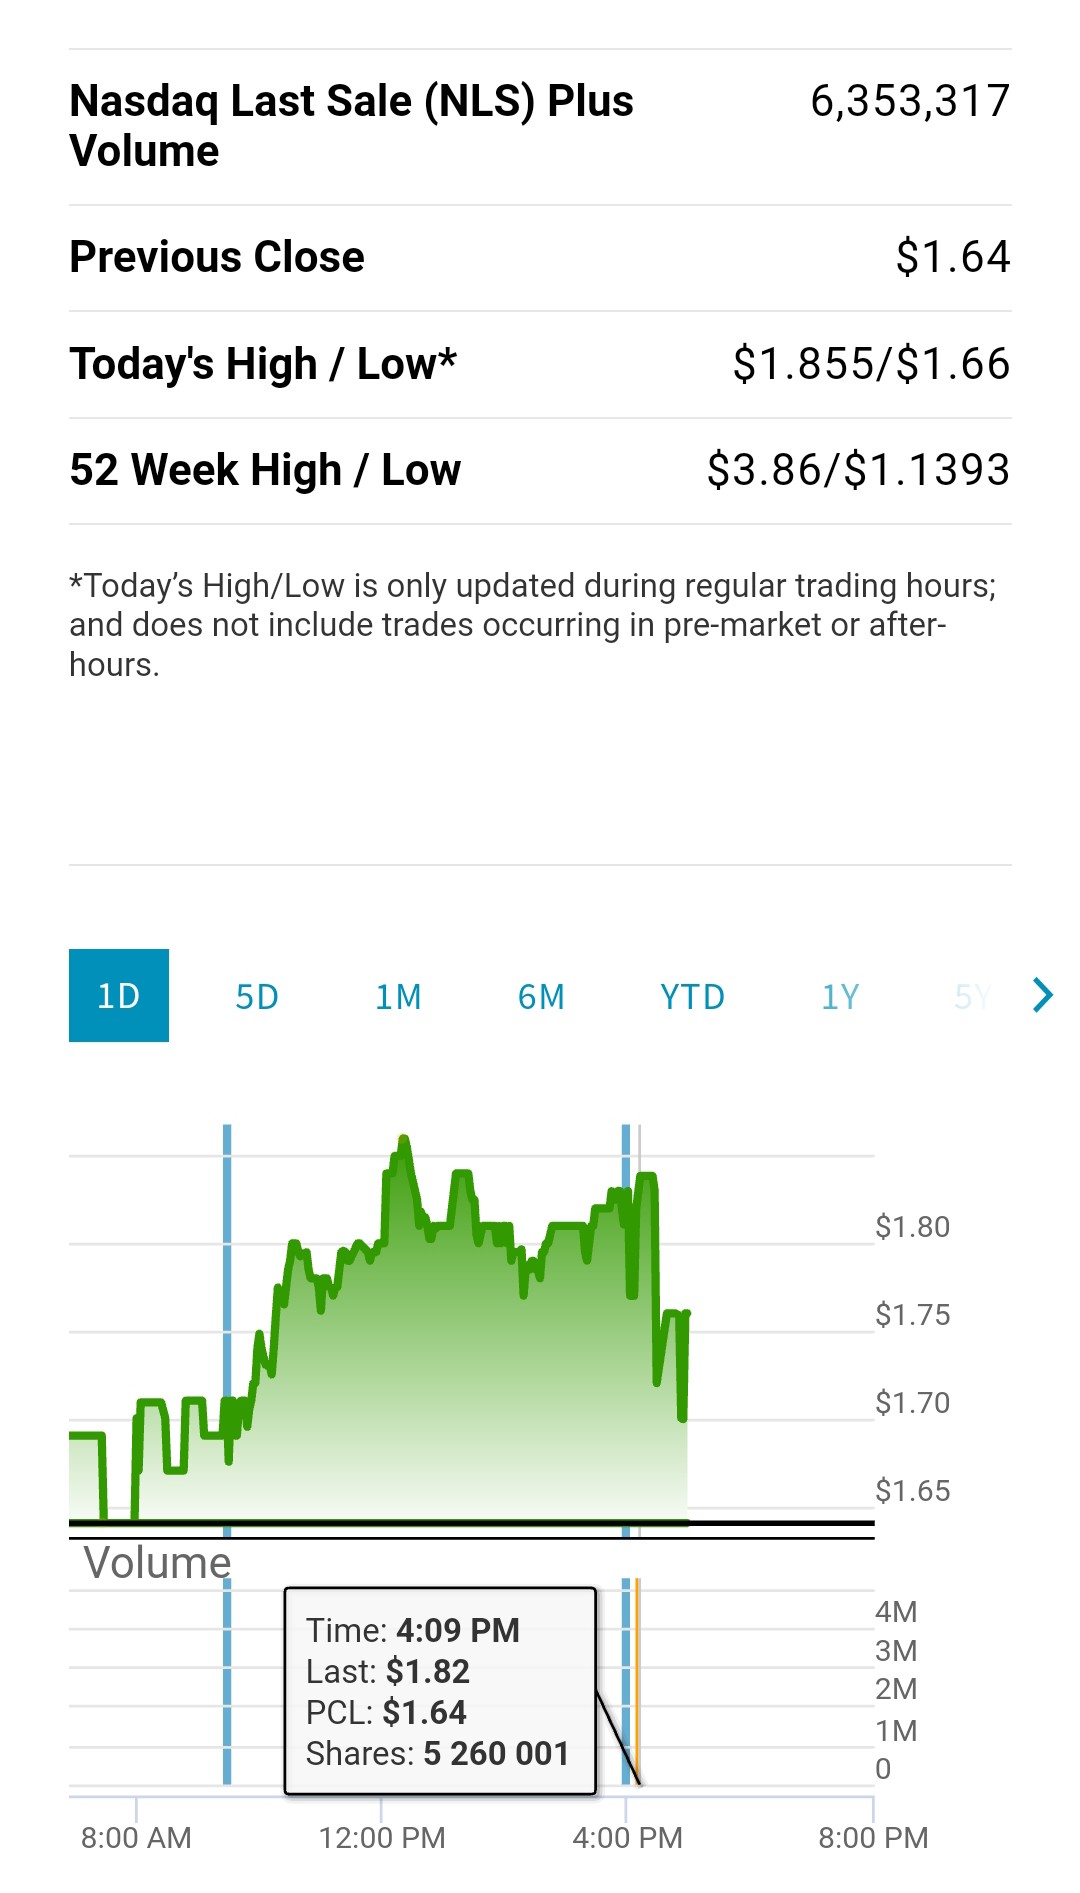Click the $1.80 price axis label
Image resolution: width=1080 pixels, height=1893 pixels.
pos(912,1227)
